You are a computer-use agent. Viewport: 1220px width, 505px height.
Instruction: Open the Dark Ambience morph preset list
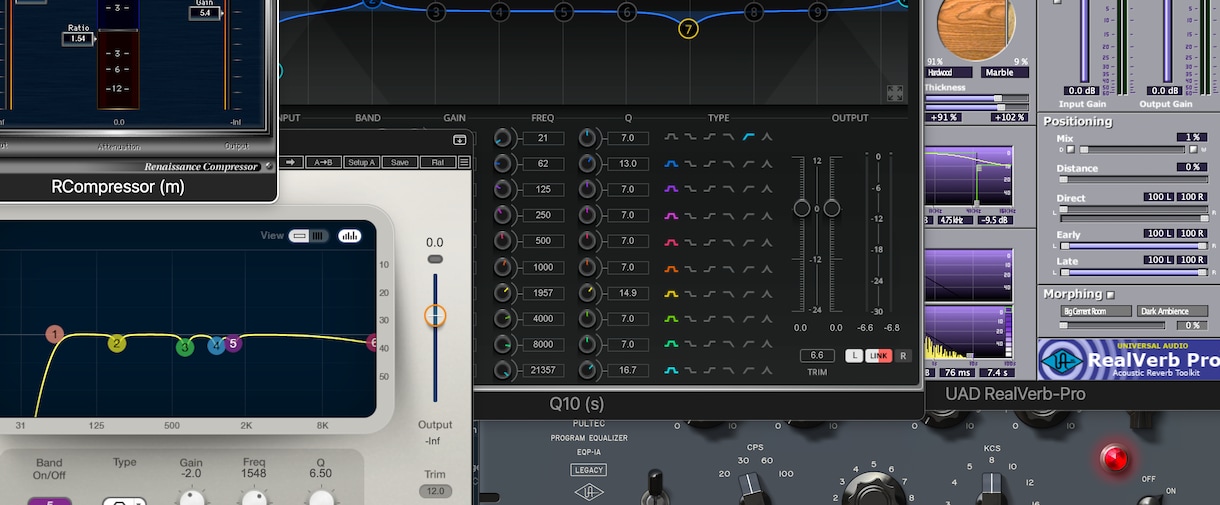click(1172, 312)
